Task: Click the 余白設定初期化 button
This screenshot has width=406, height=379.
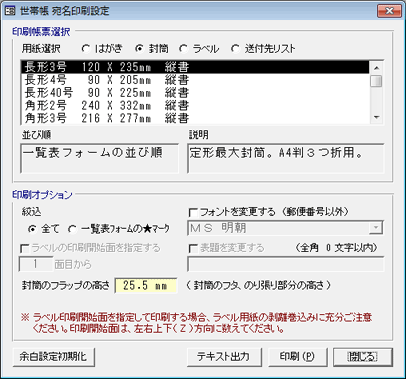Action: coord(54,357)
